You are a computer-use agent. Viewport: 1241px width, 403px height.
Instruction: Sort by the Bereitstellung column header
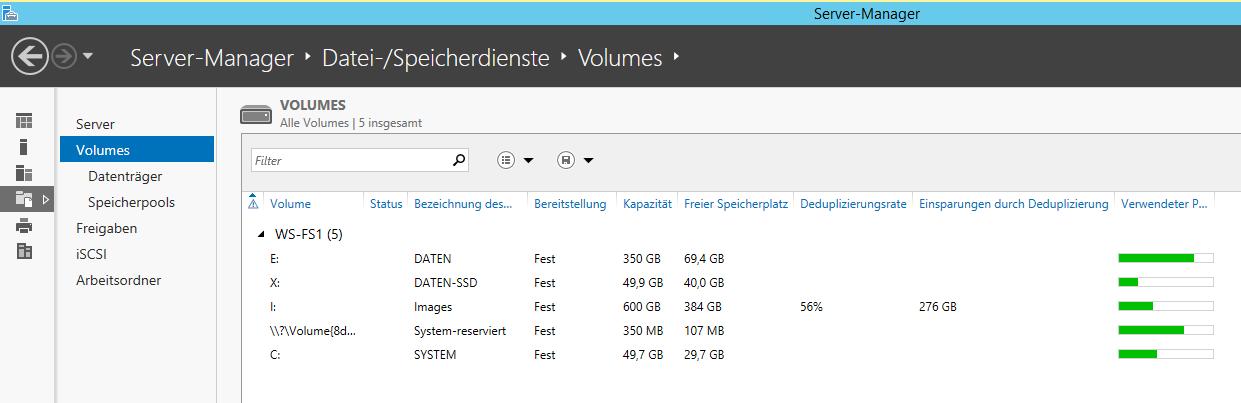pos(570,204)
